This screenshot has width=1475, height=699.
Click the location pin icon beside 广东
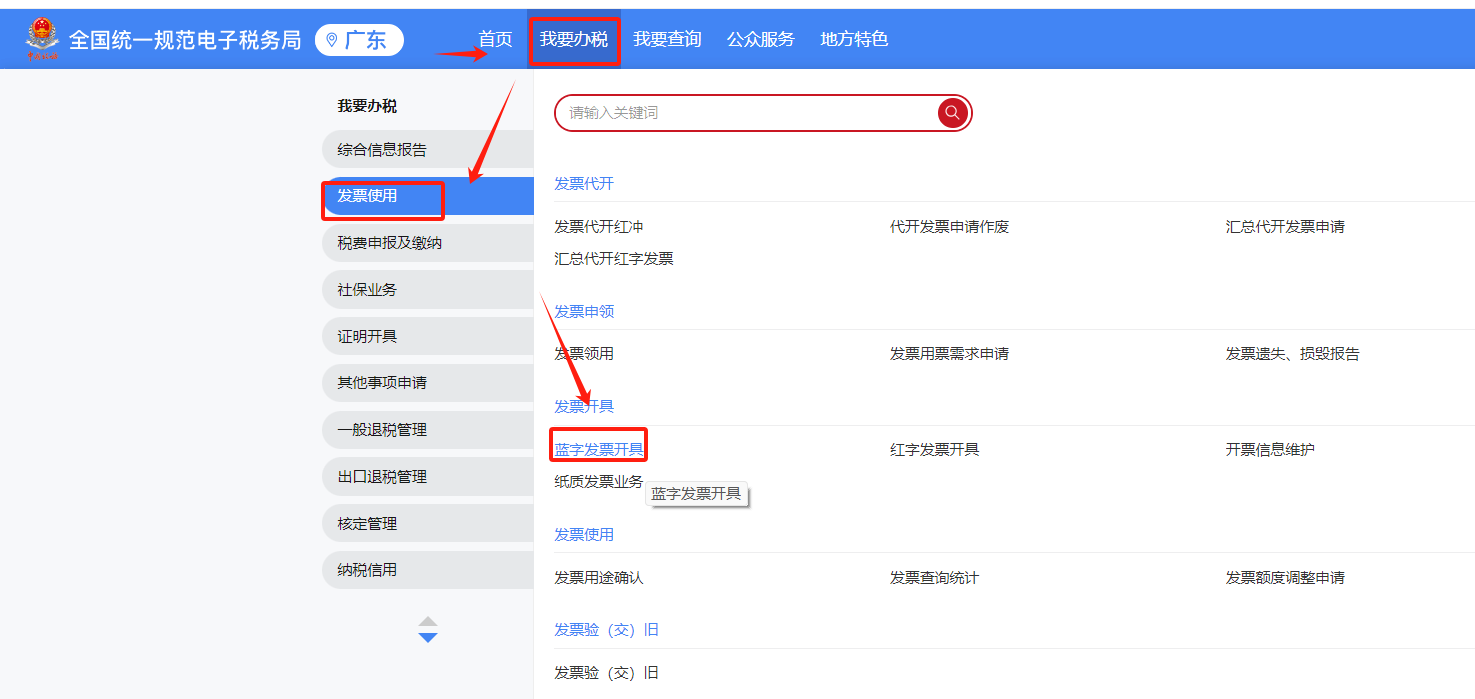click(332, 40)
